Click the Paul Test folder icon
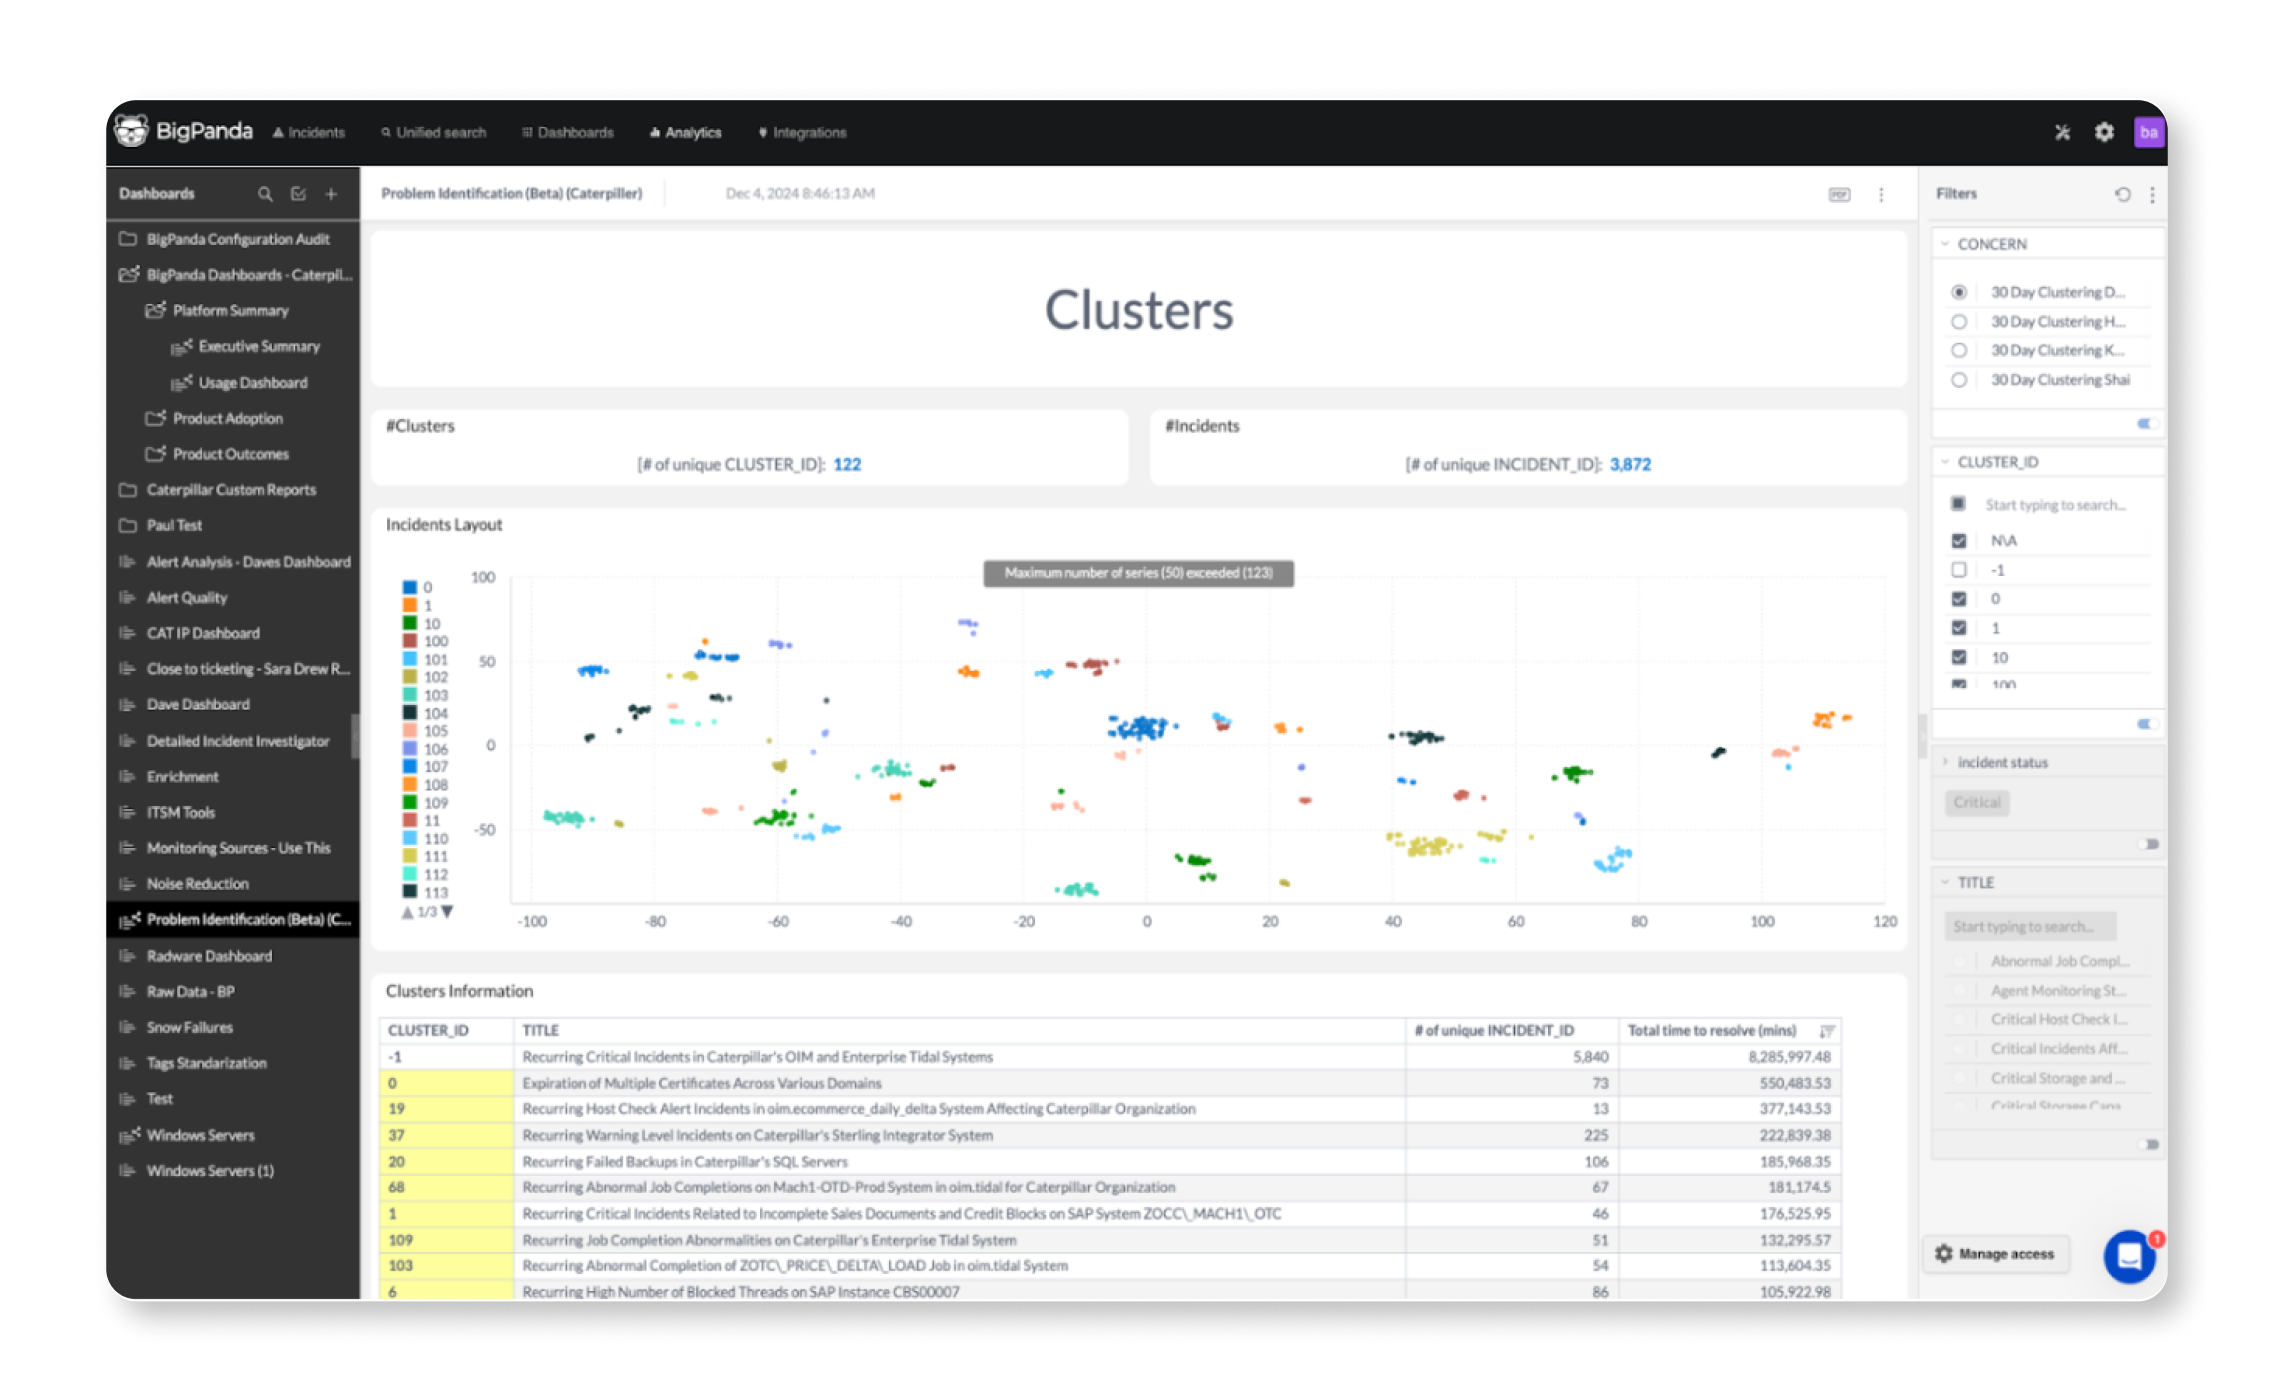2274x1398 pixels. click(128, 526)
